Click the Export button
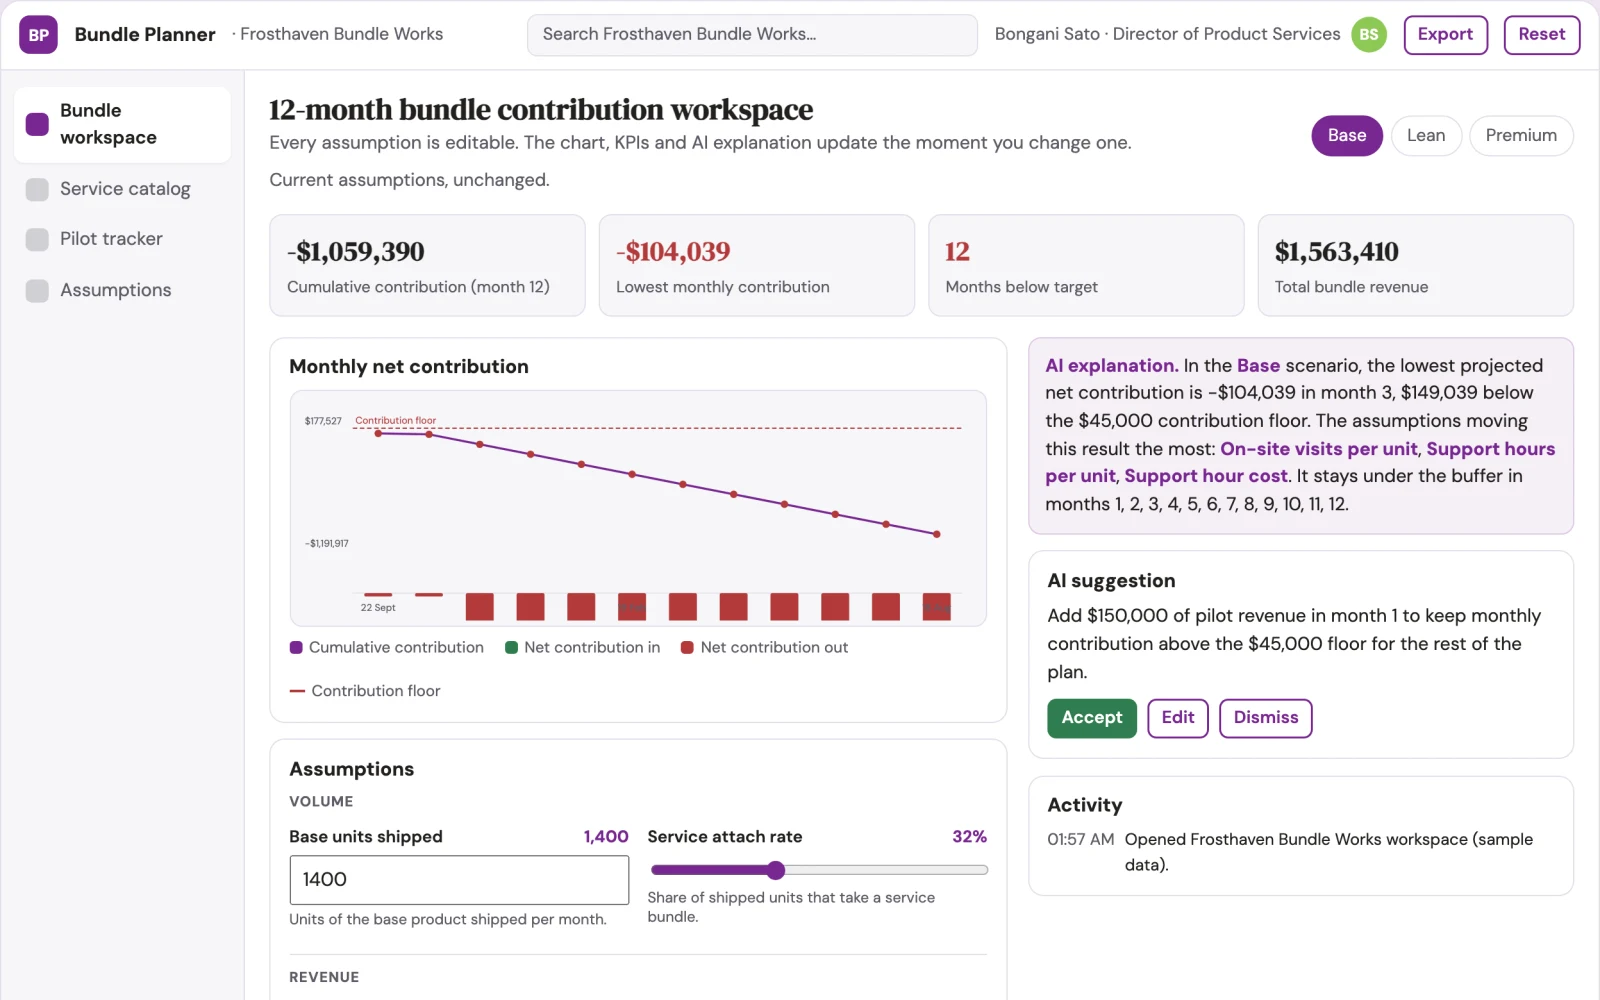This screenshot has height=1000, width=1600. (1445, 35)
